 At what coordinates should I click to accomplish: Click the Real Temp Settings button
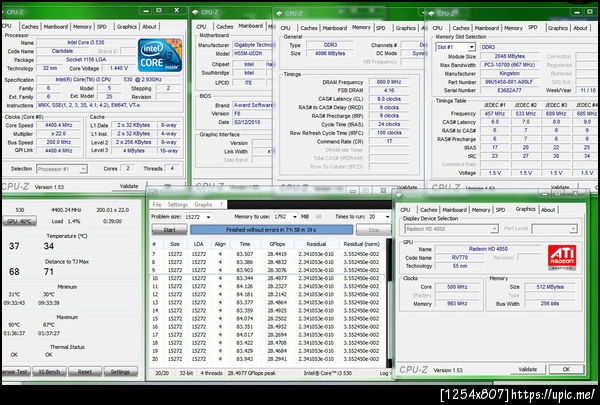point(120,372)
